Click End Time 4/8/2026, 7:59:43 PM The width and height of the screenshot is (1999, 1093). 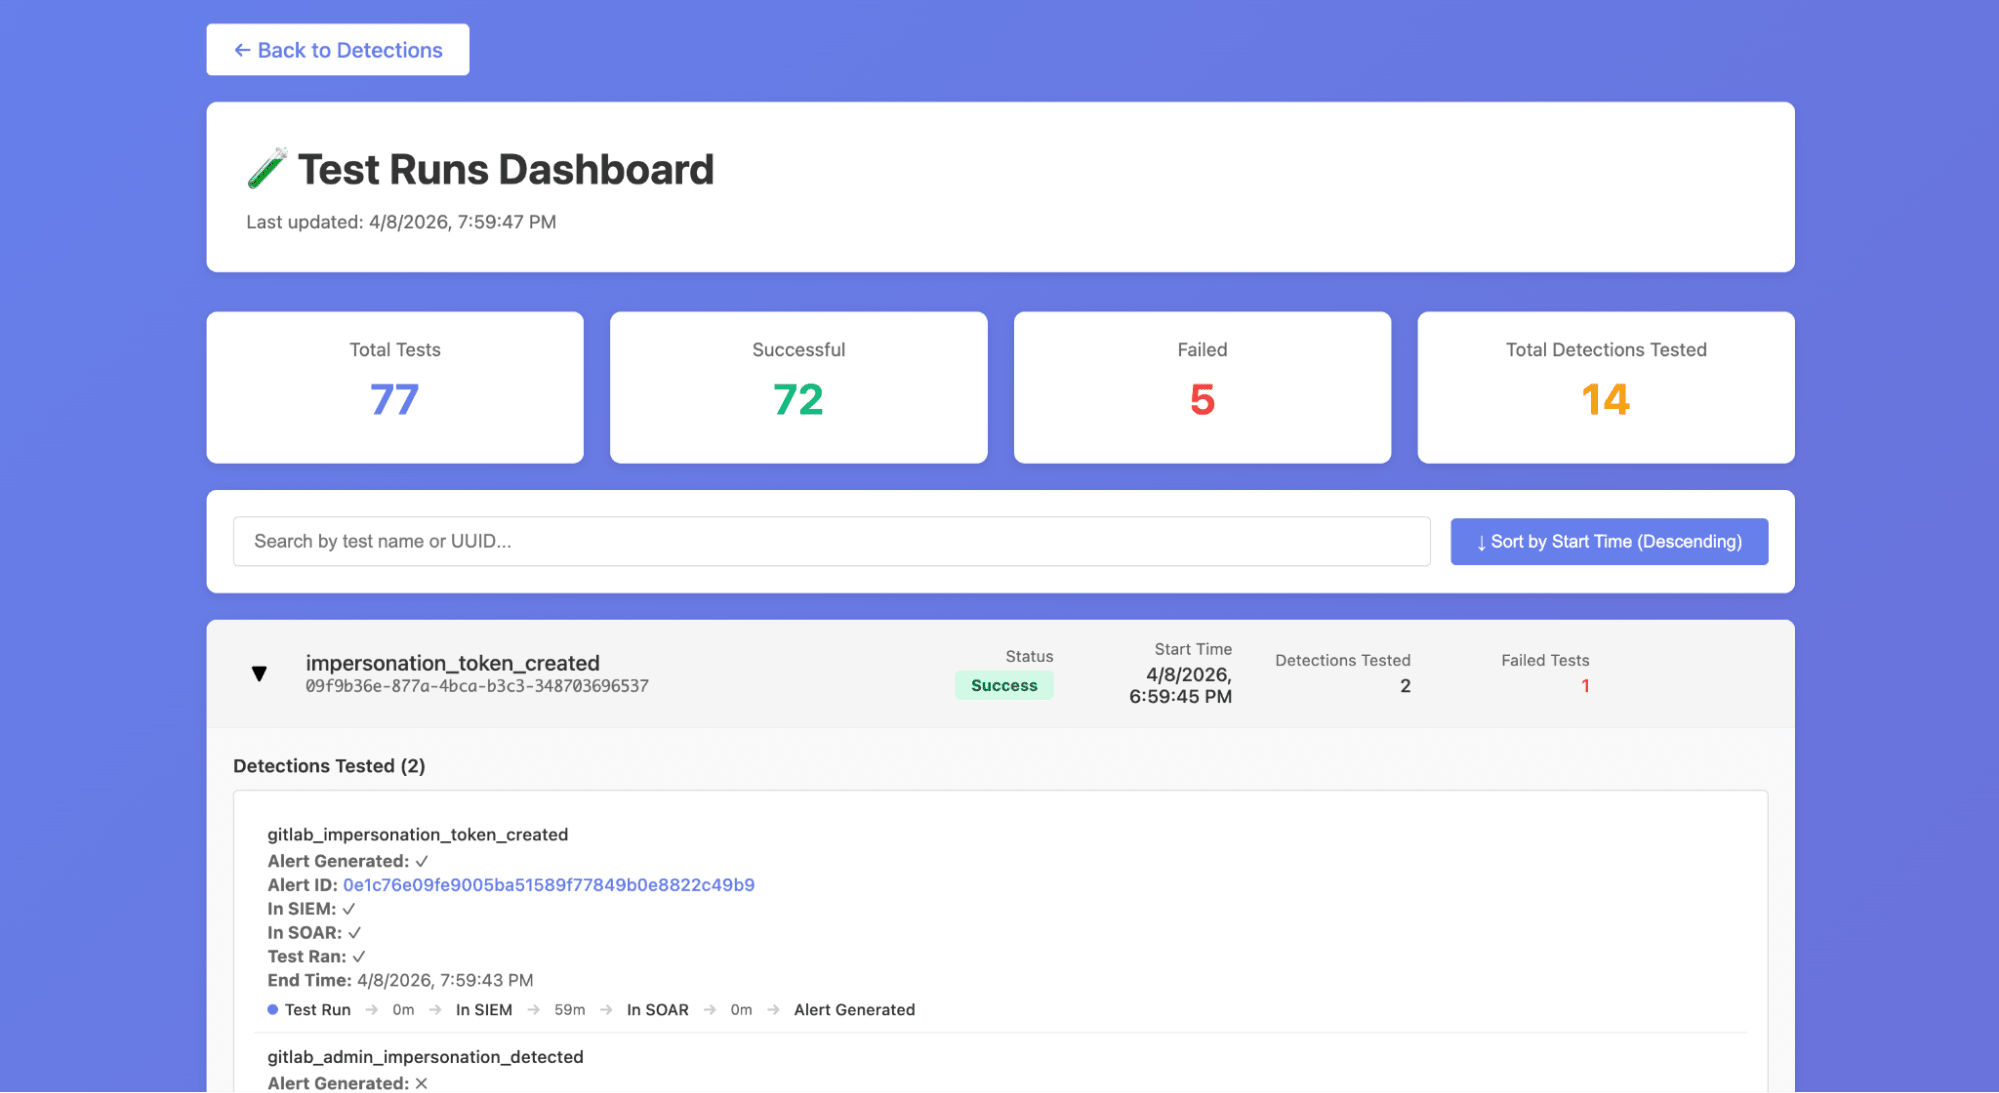(400, 981)
